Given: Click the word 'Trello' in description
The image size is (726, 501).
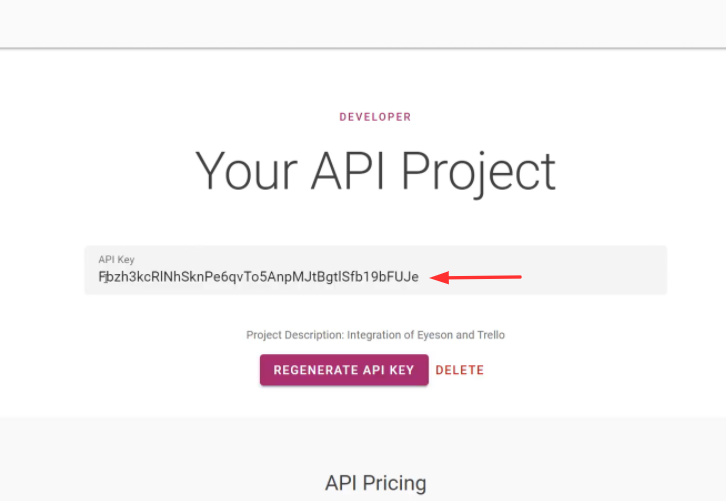Looking at the screenshot, I should click(489, 335).
